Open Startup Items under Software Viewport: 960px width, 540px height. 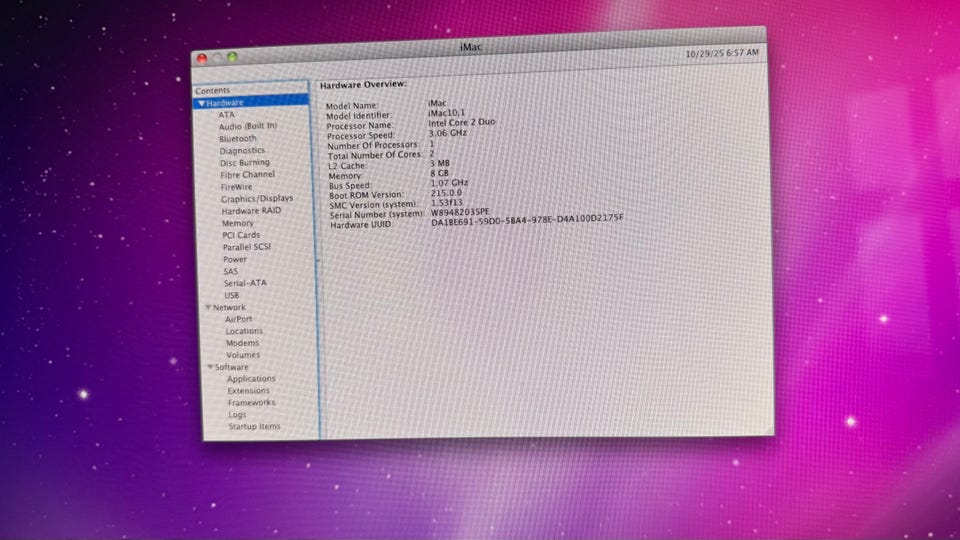[255, 426]
